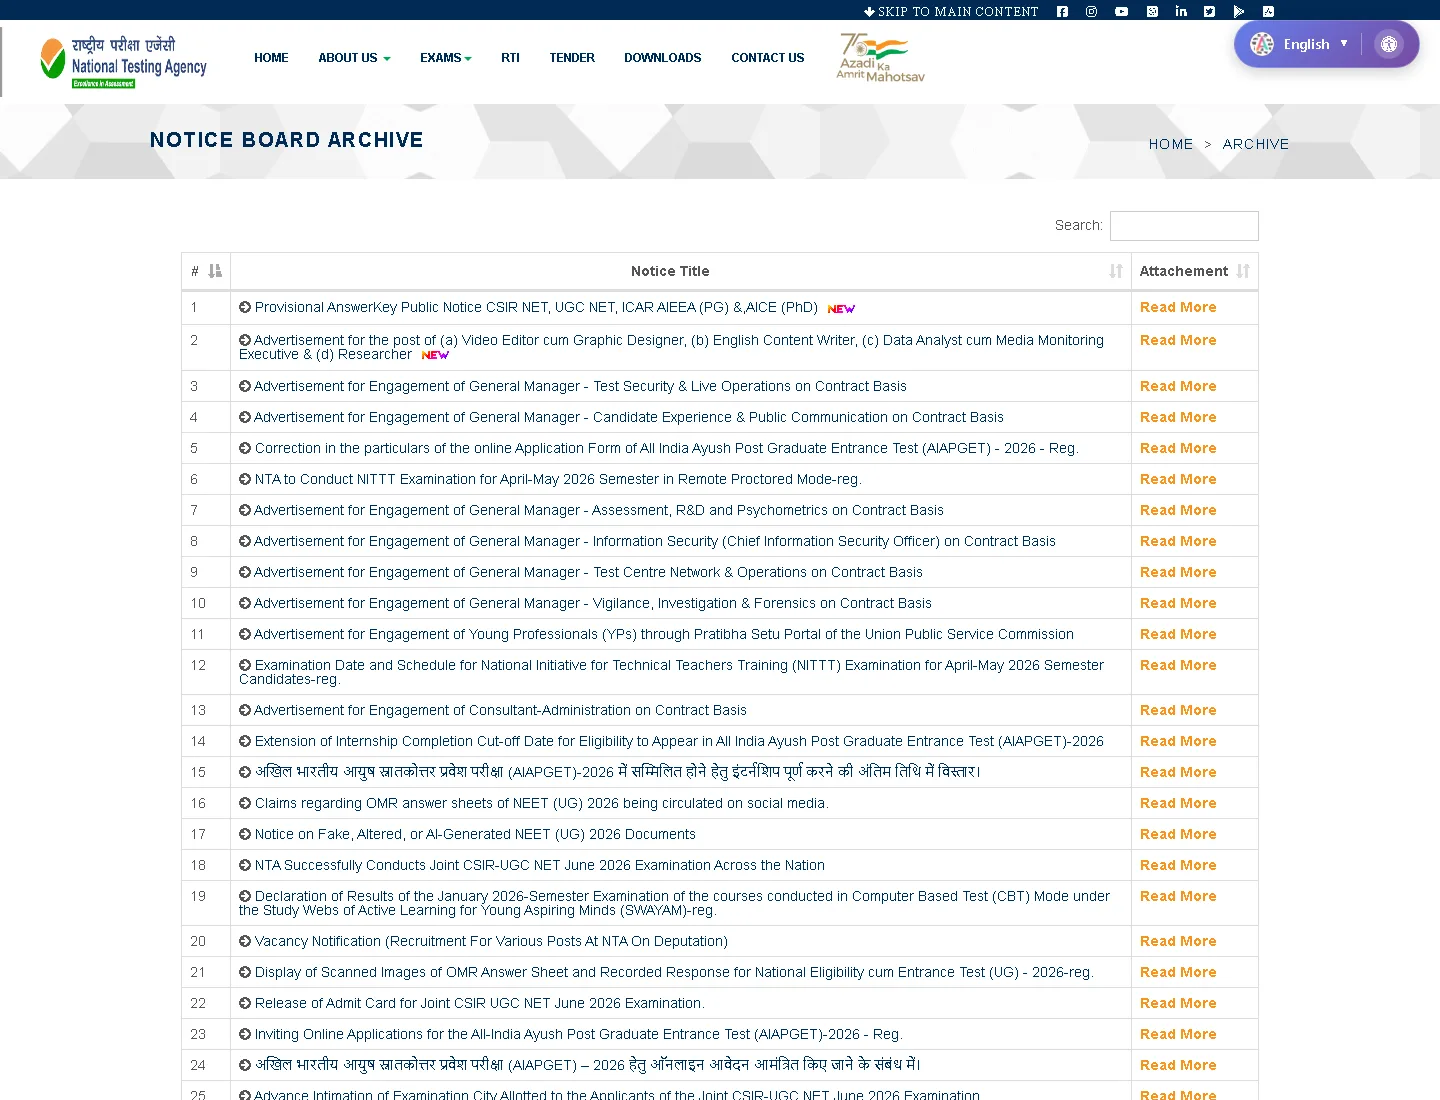
Task: Open Candidate Experience General Manager advertisement
Action: pos(628,418)
